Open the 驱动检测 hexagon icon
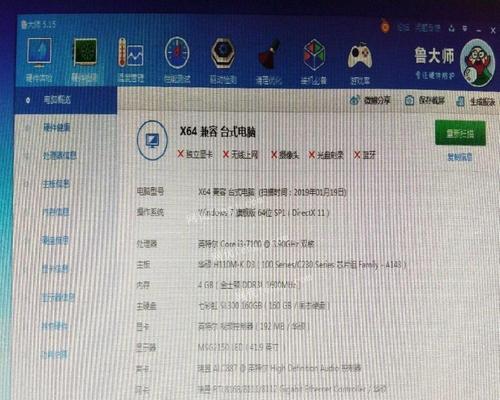The width and height of the screenshot is (500, 400). (223, 53)
